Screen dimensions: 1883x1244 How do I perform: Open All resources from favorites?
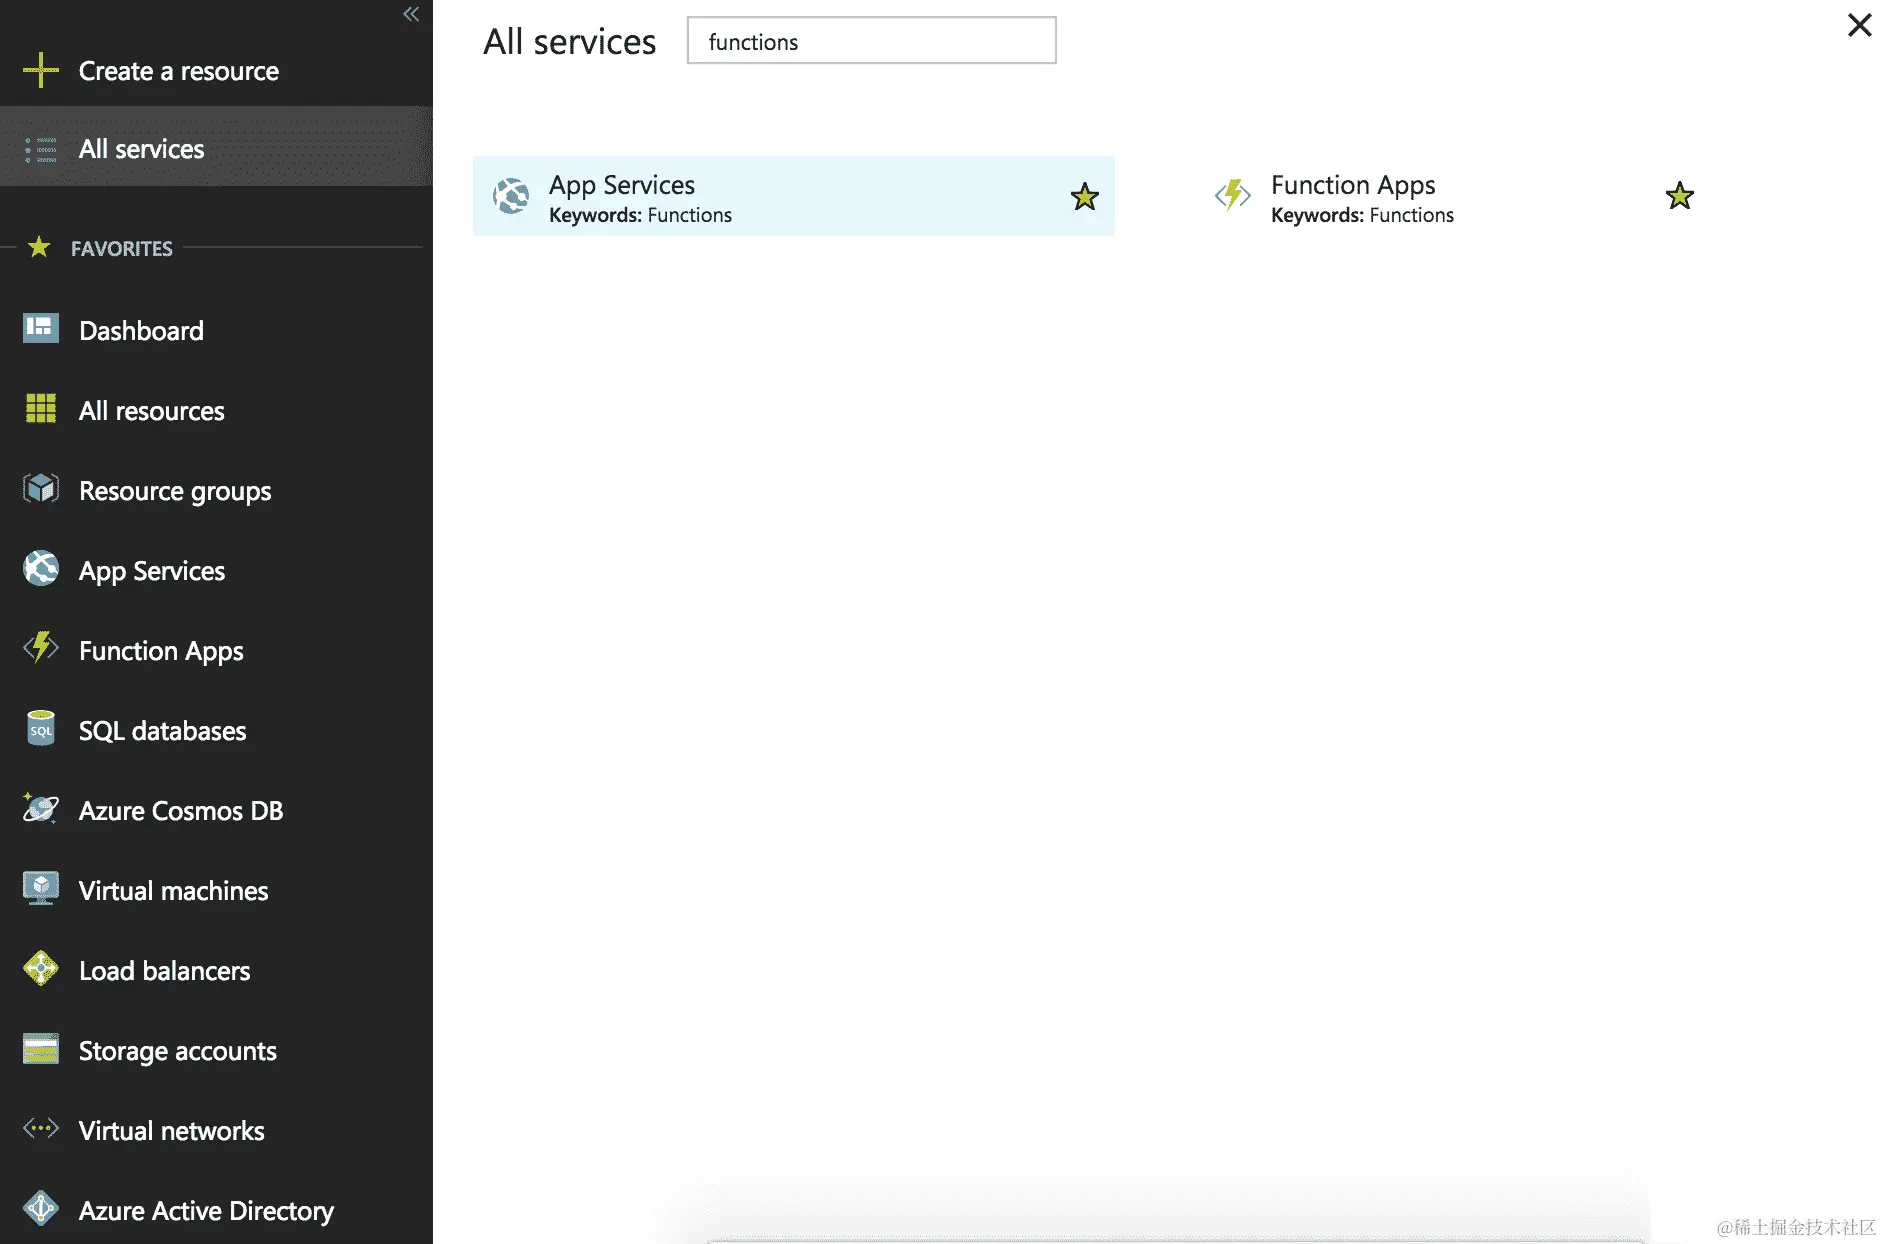(x=216, y=410)
